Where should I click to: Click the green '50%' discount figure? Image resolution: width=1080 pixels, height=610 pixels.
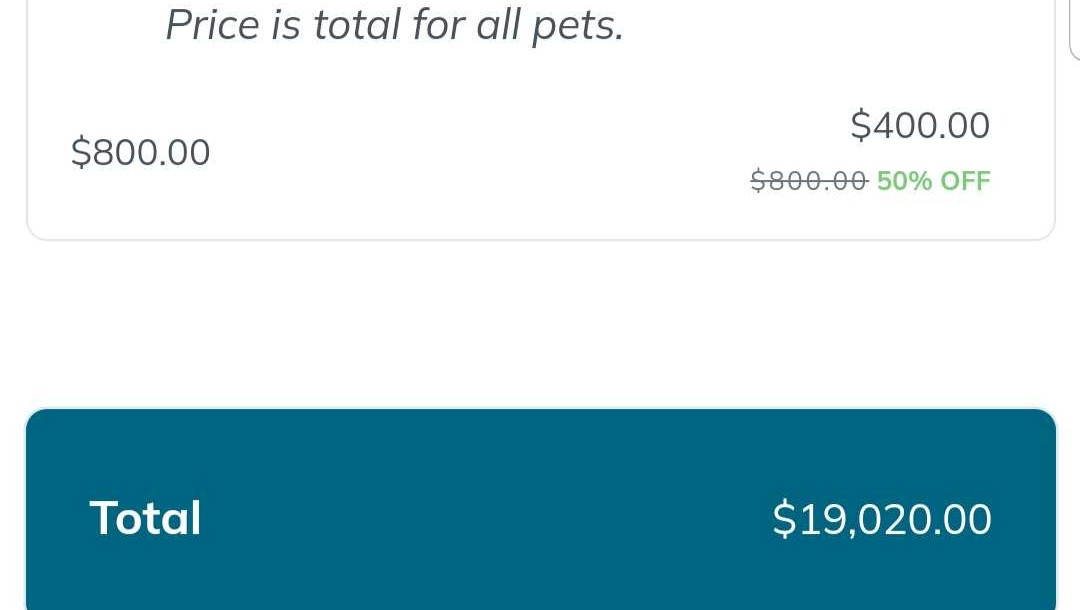click(x=904, y=181)
